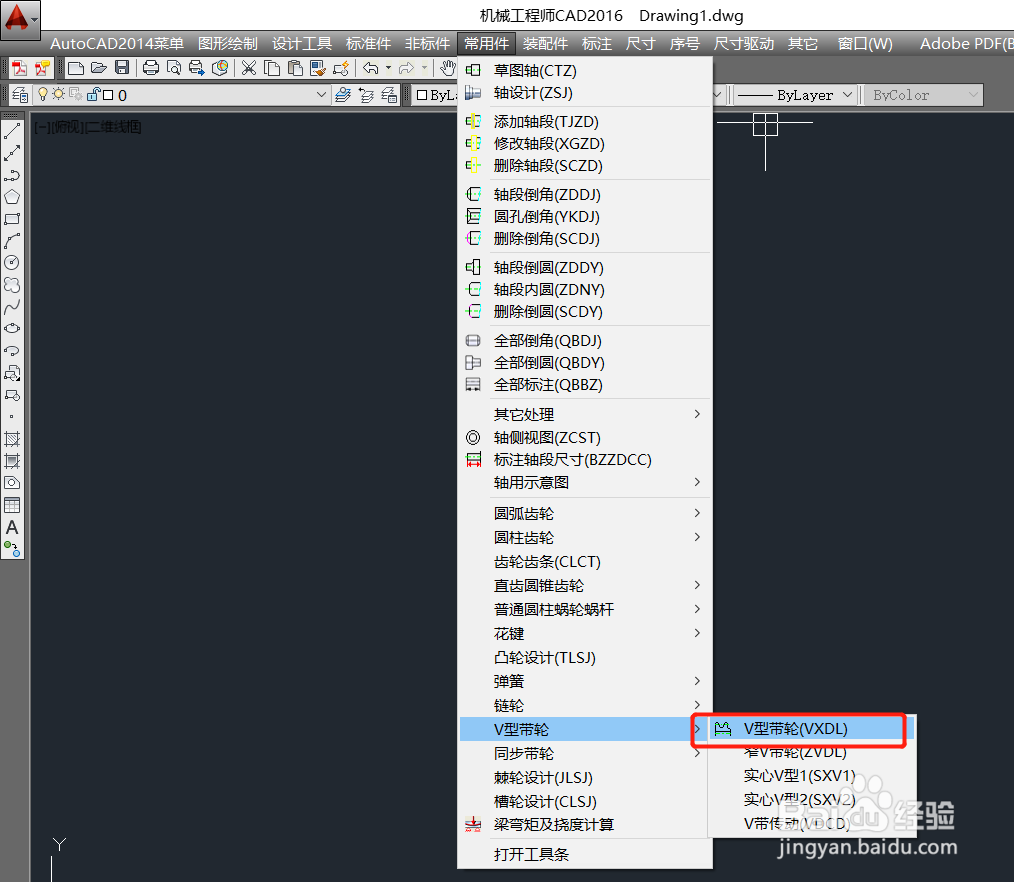1014x882 pixels.
Task: Click the Layer States Manager icon
Action: (x=389, y=95)
